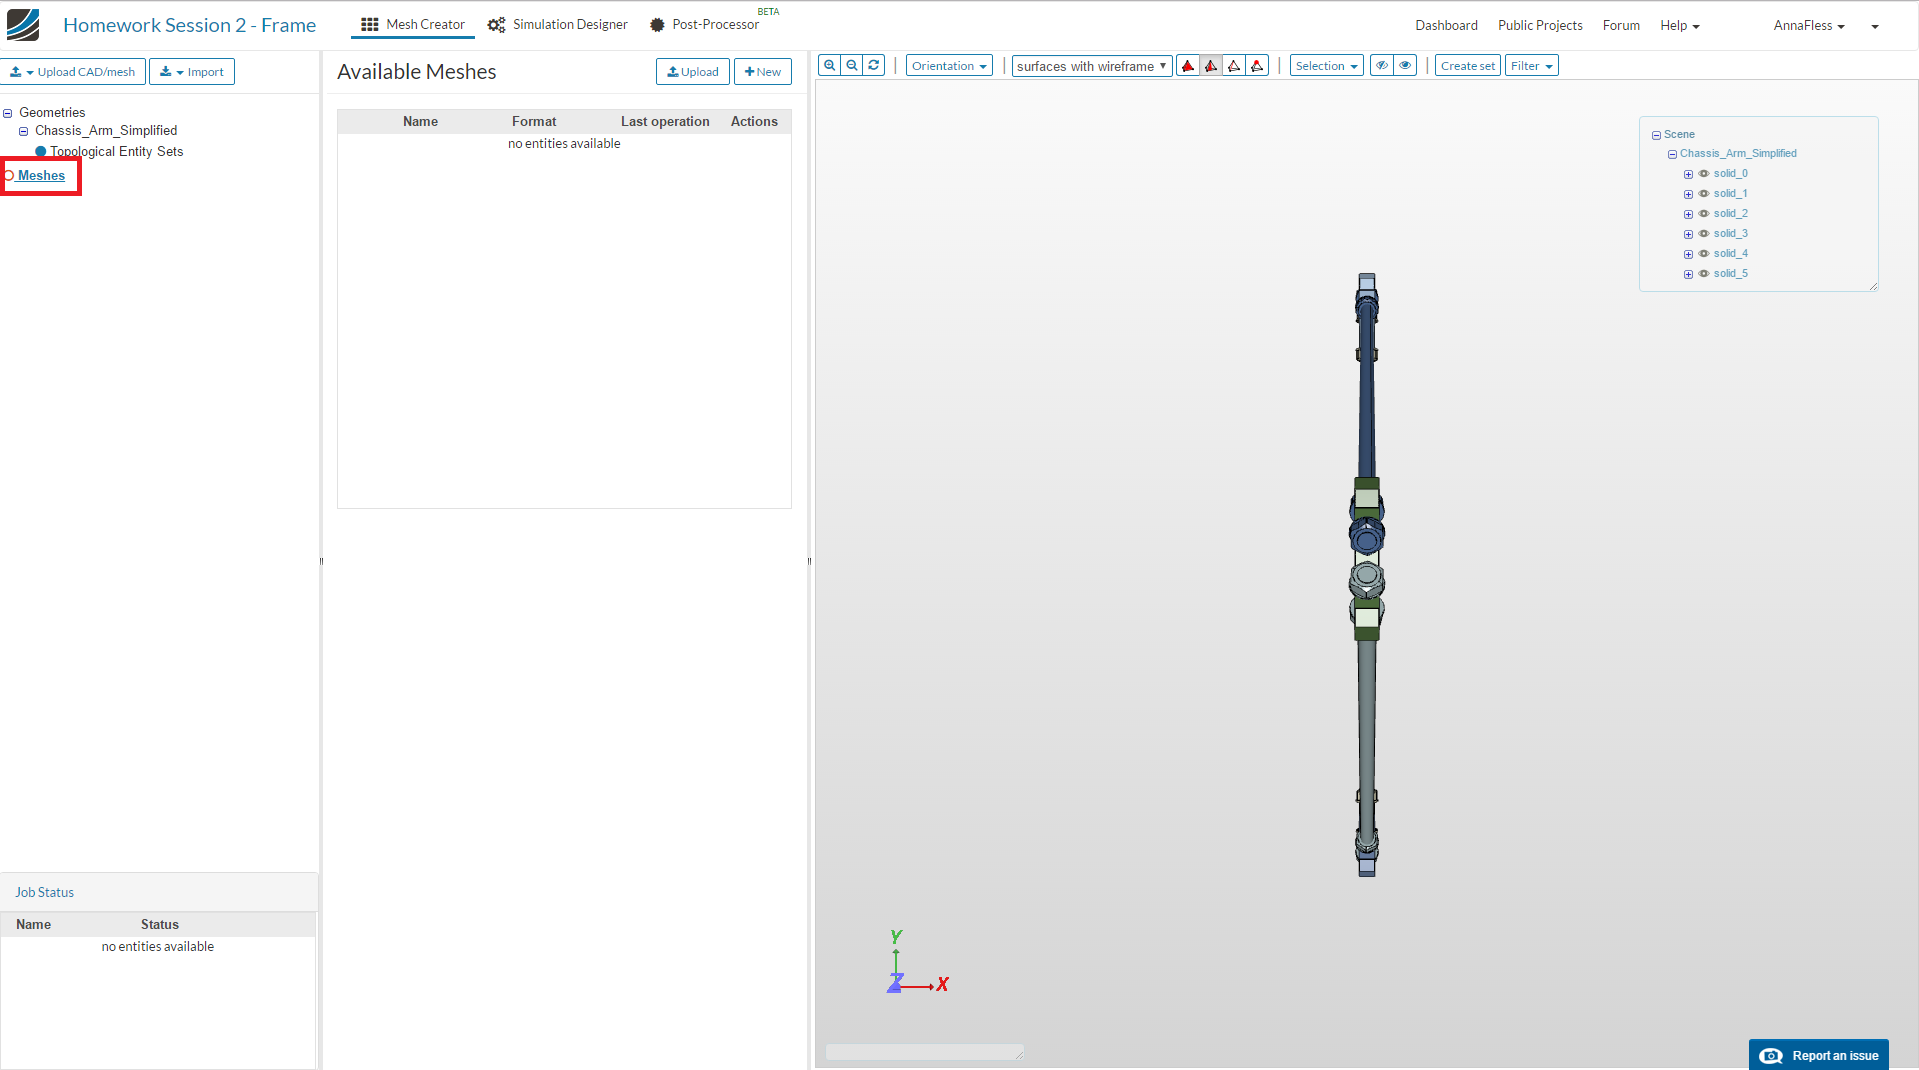Open the Homework Session 2 - Frame project title
The image size is (1919, 1070).
189,25
